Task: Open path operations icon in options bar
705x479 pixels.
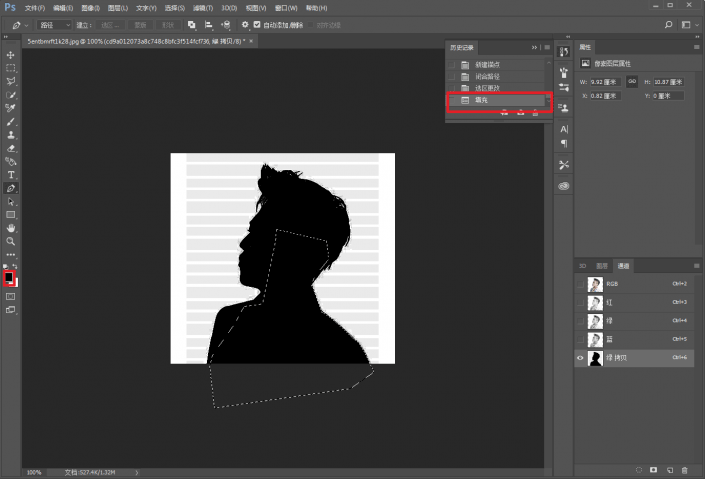Action: (192, 25)
